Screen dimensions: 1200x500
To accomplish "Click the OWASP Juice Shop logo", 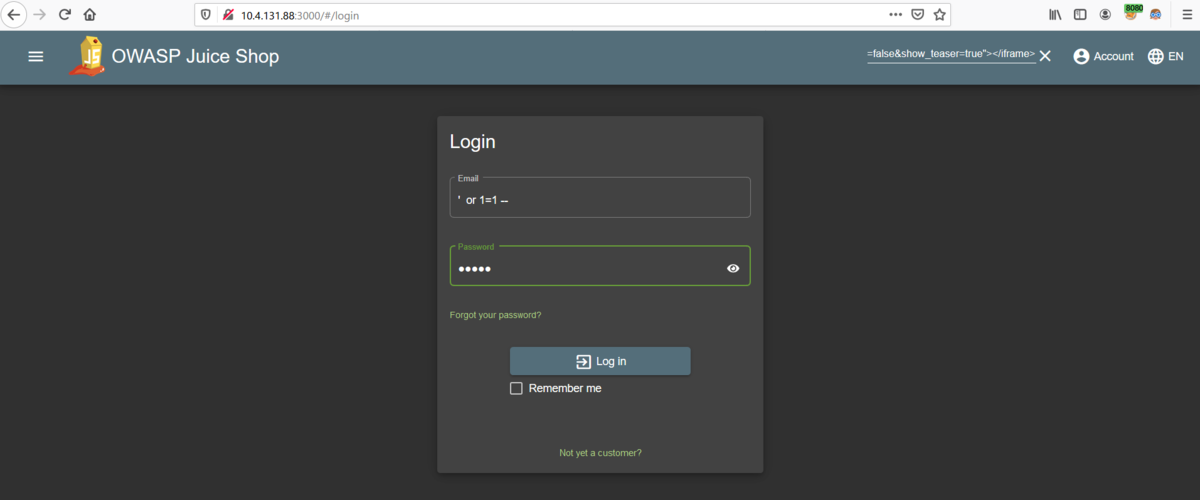I will (88, 56).
